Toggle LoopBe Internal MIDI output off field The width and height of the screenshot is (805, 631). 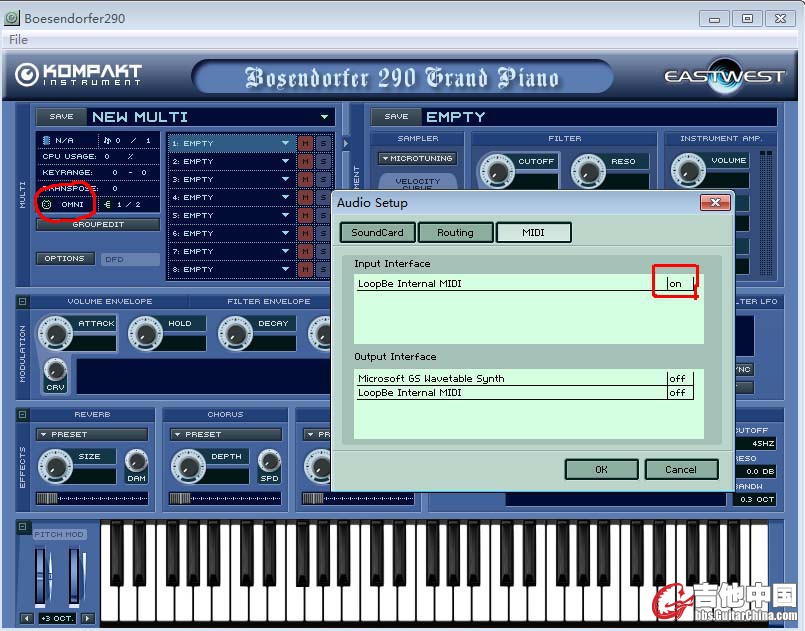click(680, 393)
